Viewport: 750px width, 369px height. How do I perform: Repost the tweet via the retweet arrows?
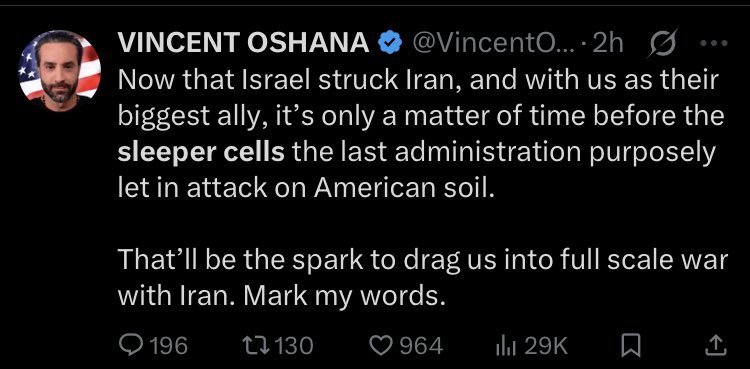(254, 346)
